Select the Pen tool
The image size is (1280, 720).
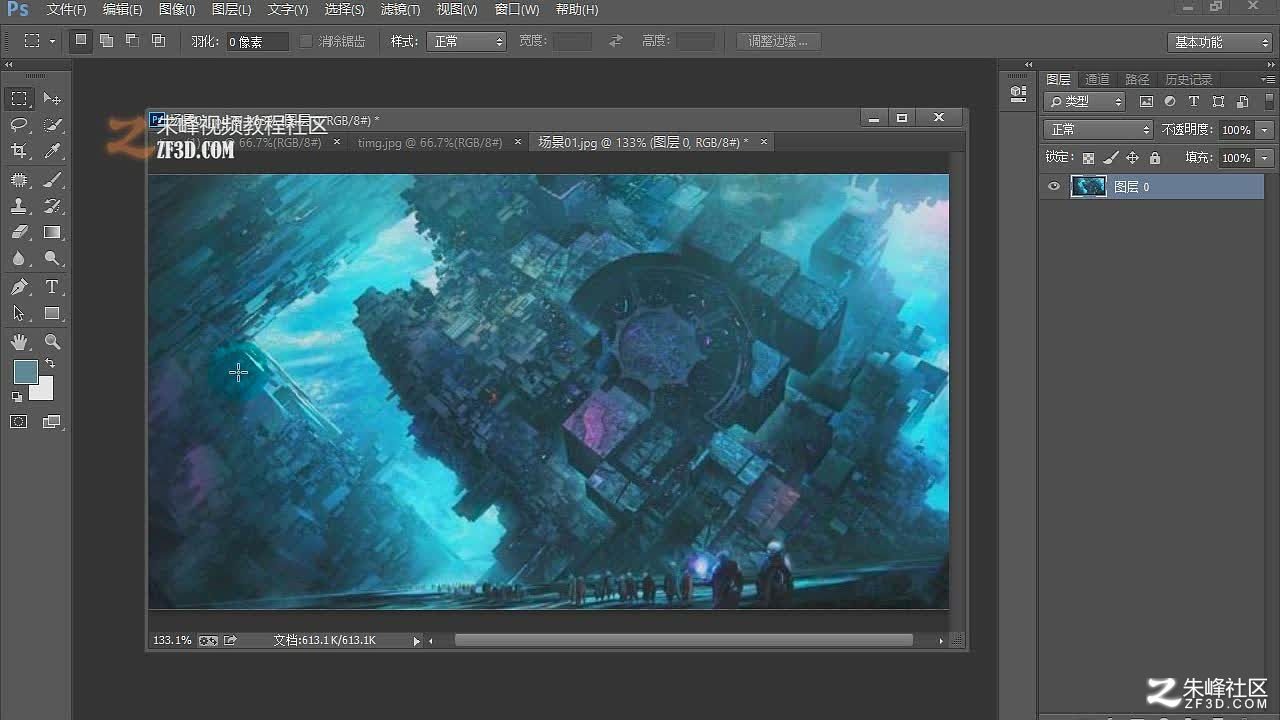(19, 287)
